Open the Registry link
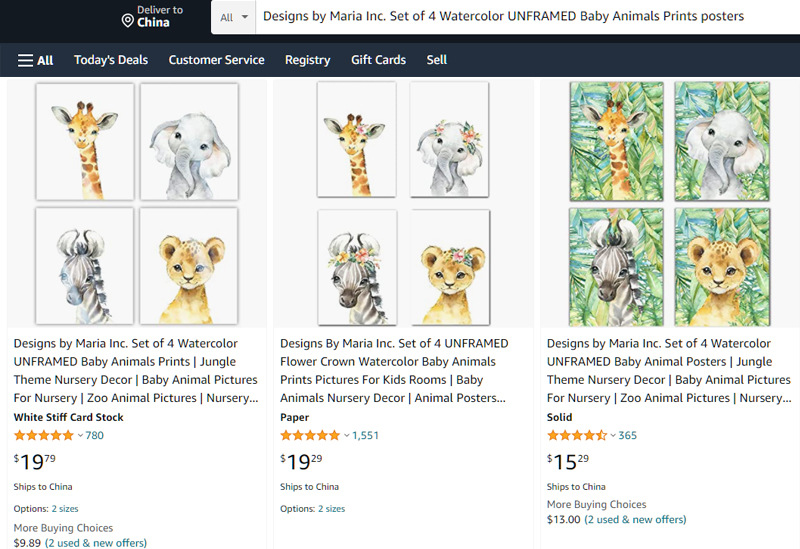The image size is (800, 549). pos(307,60)
